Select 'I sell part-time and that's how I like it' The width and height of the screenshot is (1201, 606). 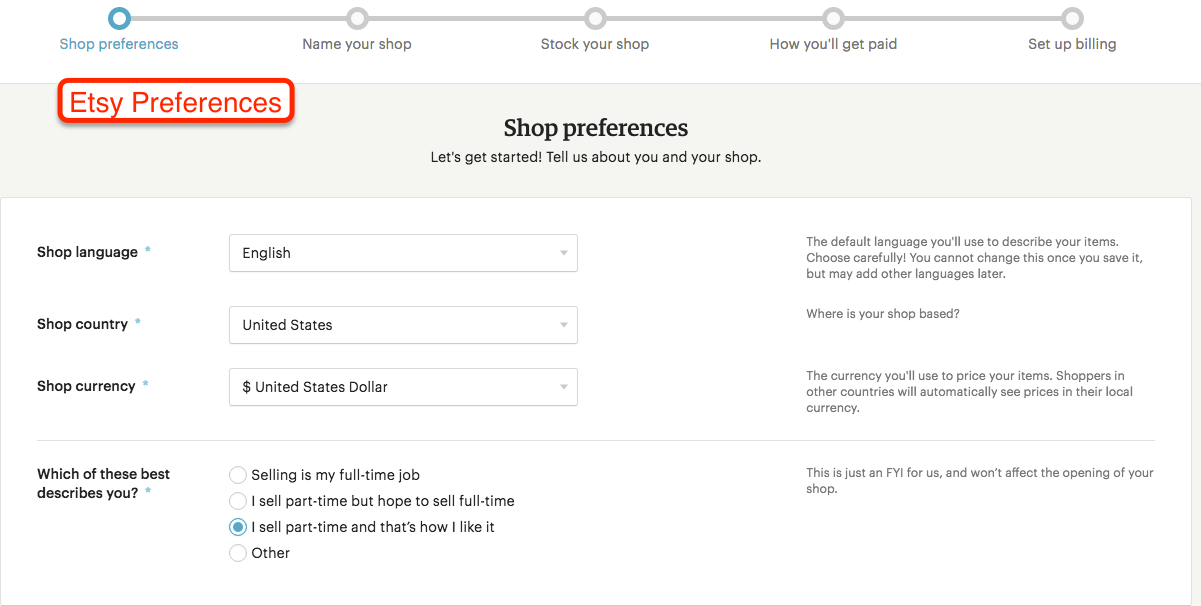pos(238,527)
